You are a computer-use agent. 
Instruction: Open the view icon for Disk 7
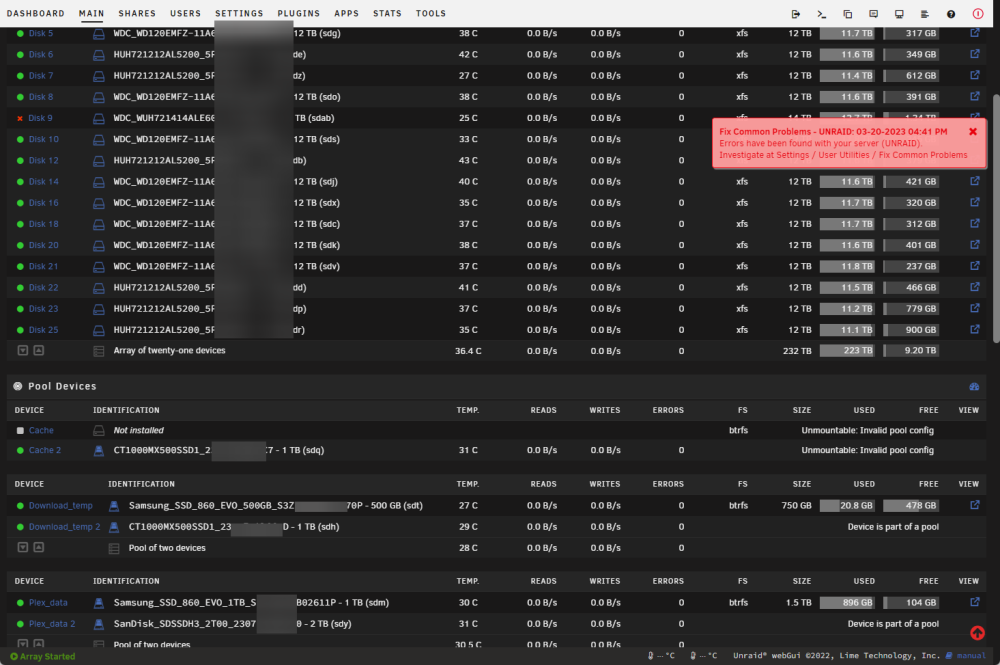tap(974, 75)
